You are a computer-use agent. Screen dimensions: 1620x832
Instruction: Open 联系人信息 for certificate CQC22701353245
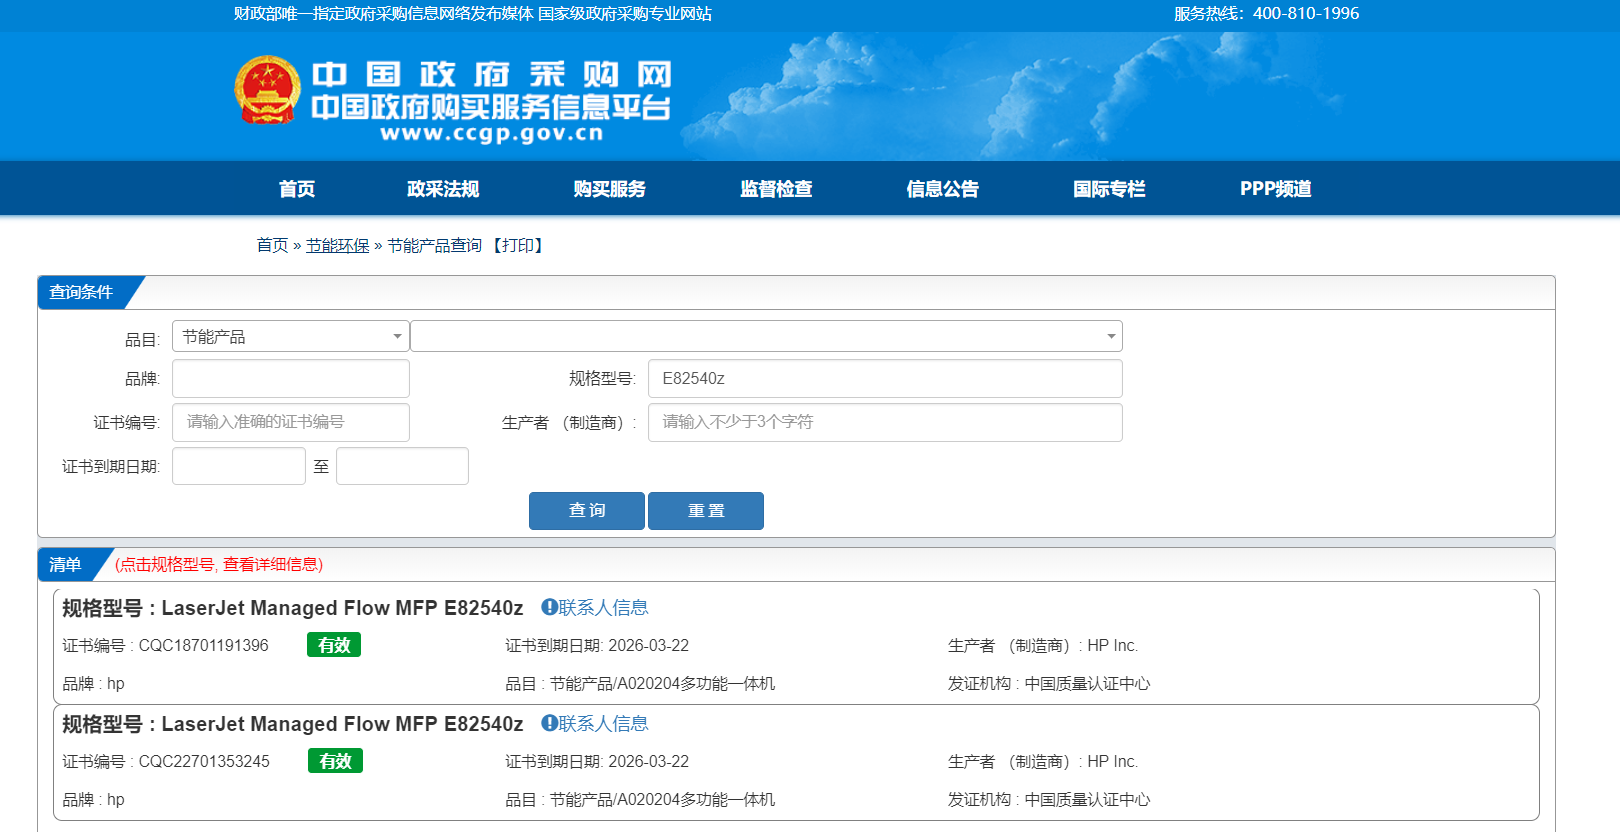603,723
